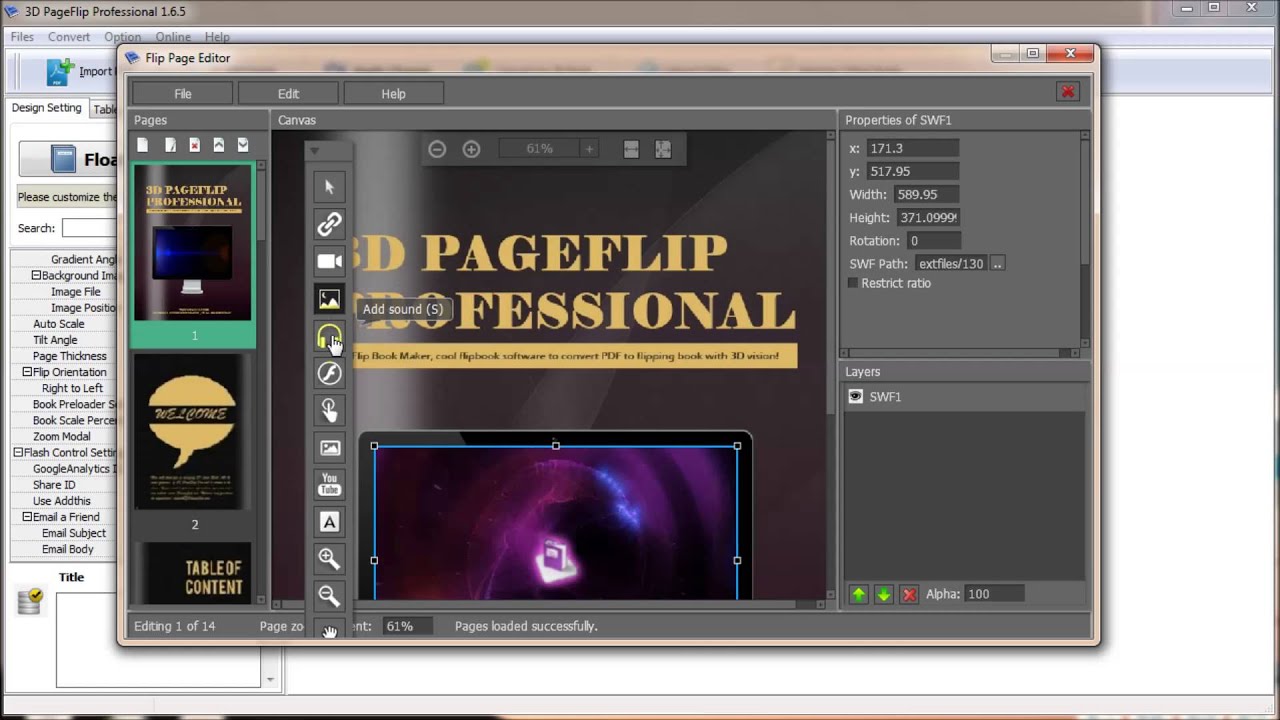Open the Files menu in main window
Viewport: 1280px width, 720px height.
(x=22, y=37)
